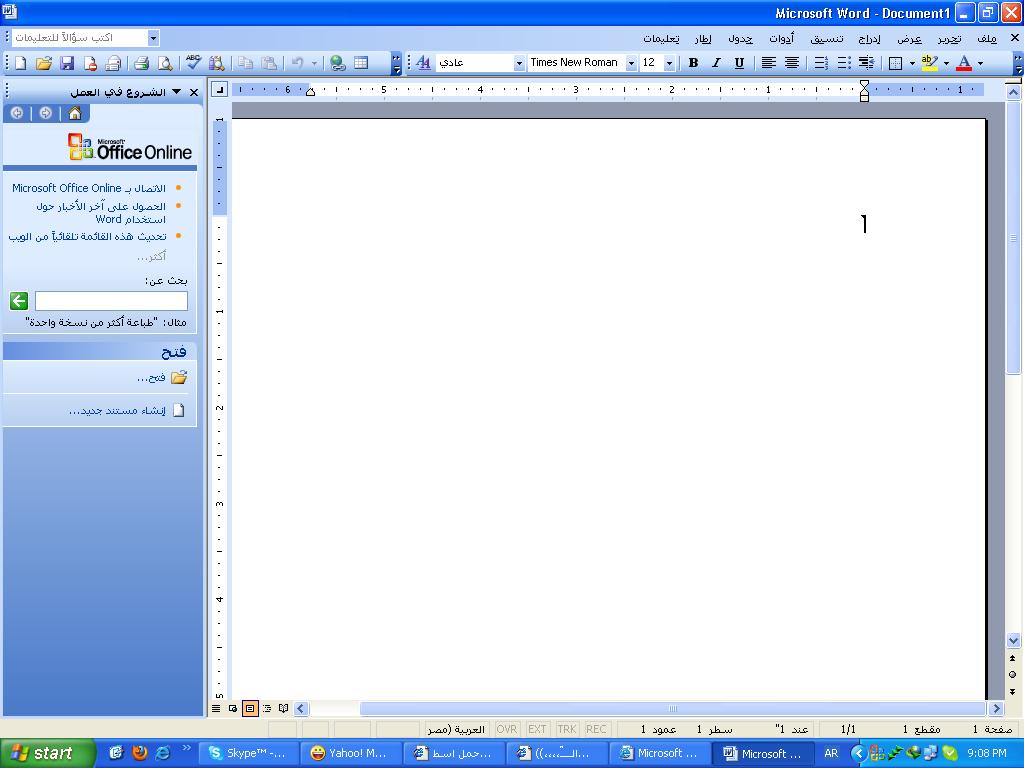The width and height of the screenshot is (1024, 768).
Task: Click the Copy toolbar icon
Action: coord(245,63)
